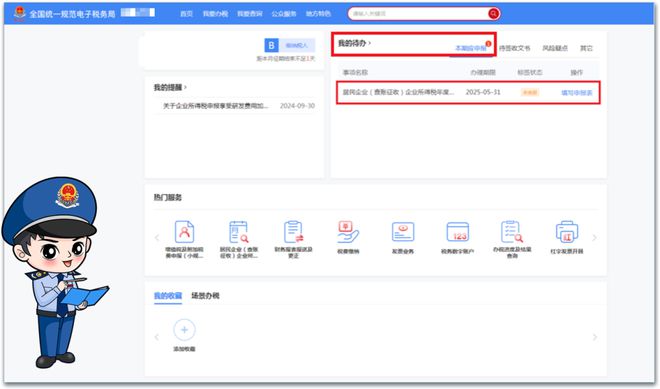This screenshot has width=660, height=389.
Task: Click 填写申报表 link in todo row
Action: click(x=577, y=93)
